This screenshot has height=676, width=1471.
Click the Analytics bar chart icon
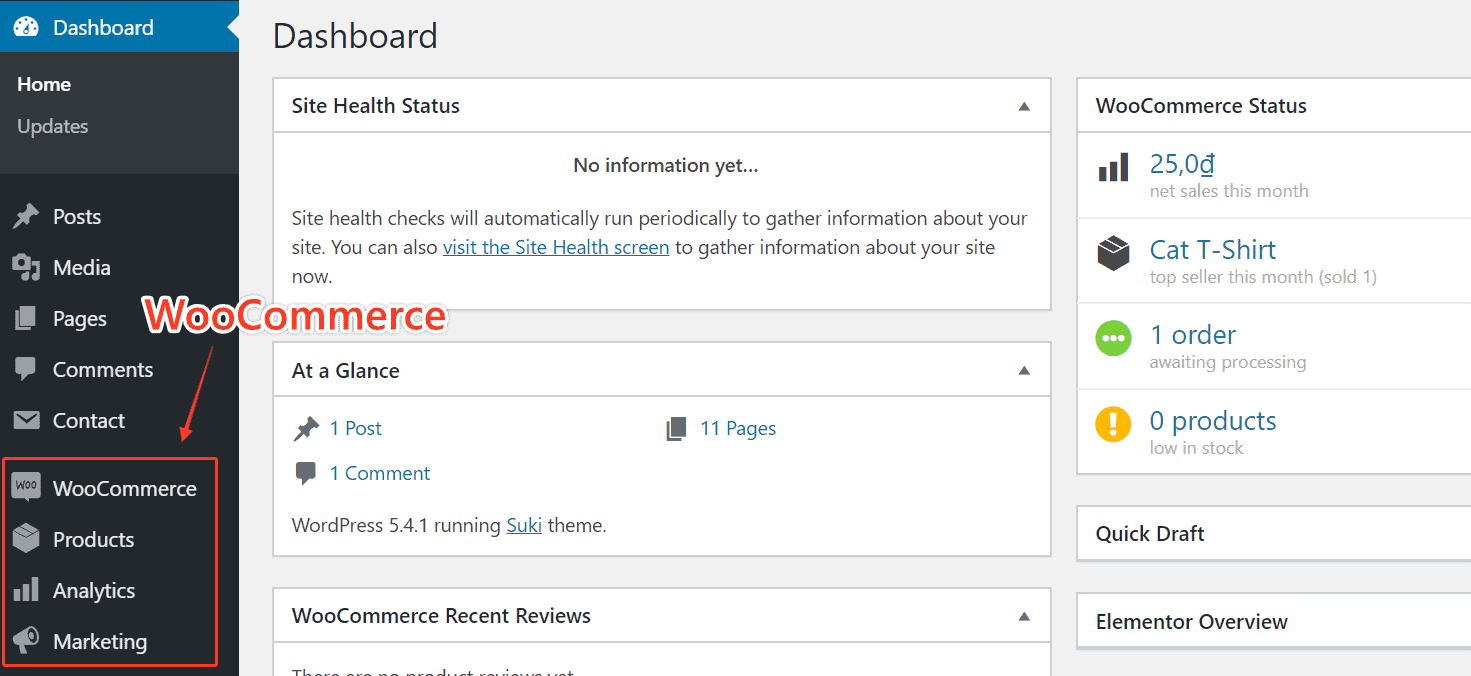[26, 590]
